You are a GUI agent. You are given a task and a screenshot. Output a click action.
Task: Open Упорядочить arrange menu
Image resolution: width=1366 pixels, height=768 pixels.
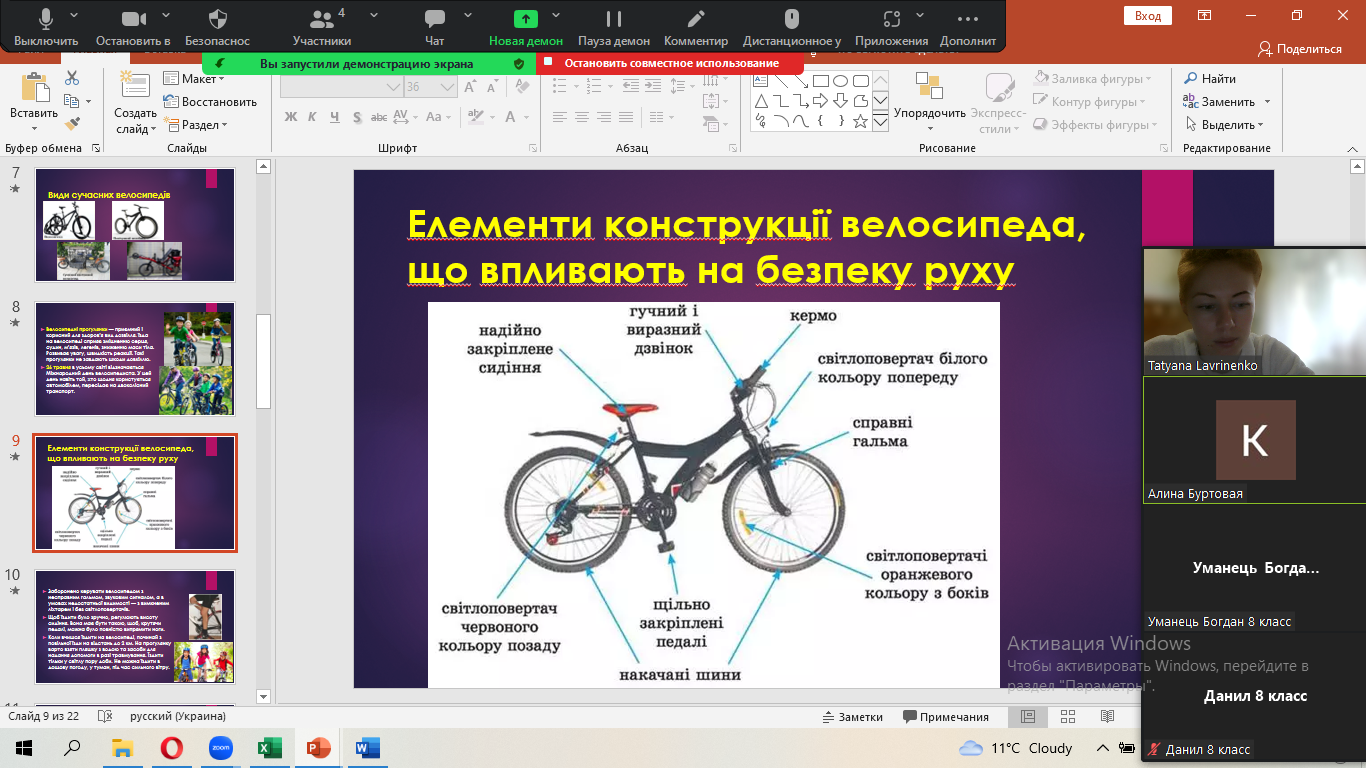click(x=930, y=102)
